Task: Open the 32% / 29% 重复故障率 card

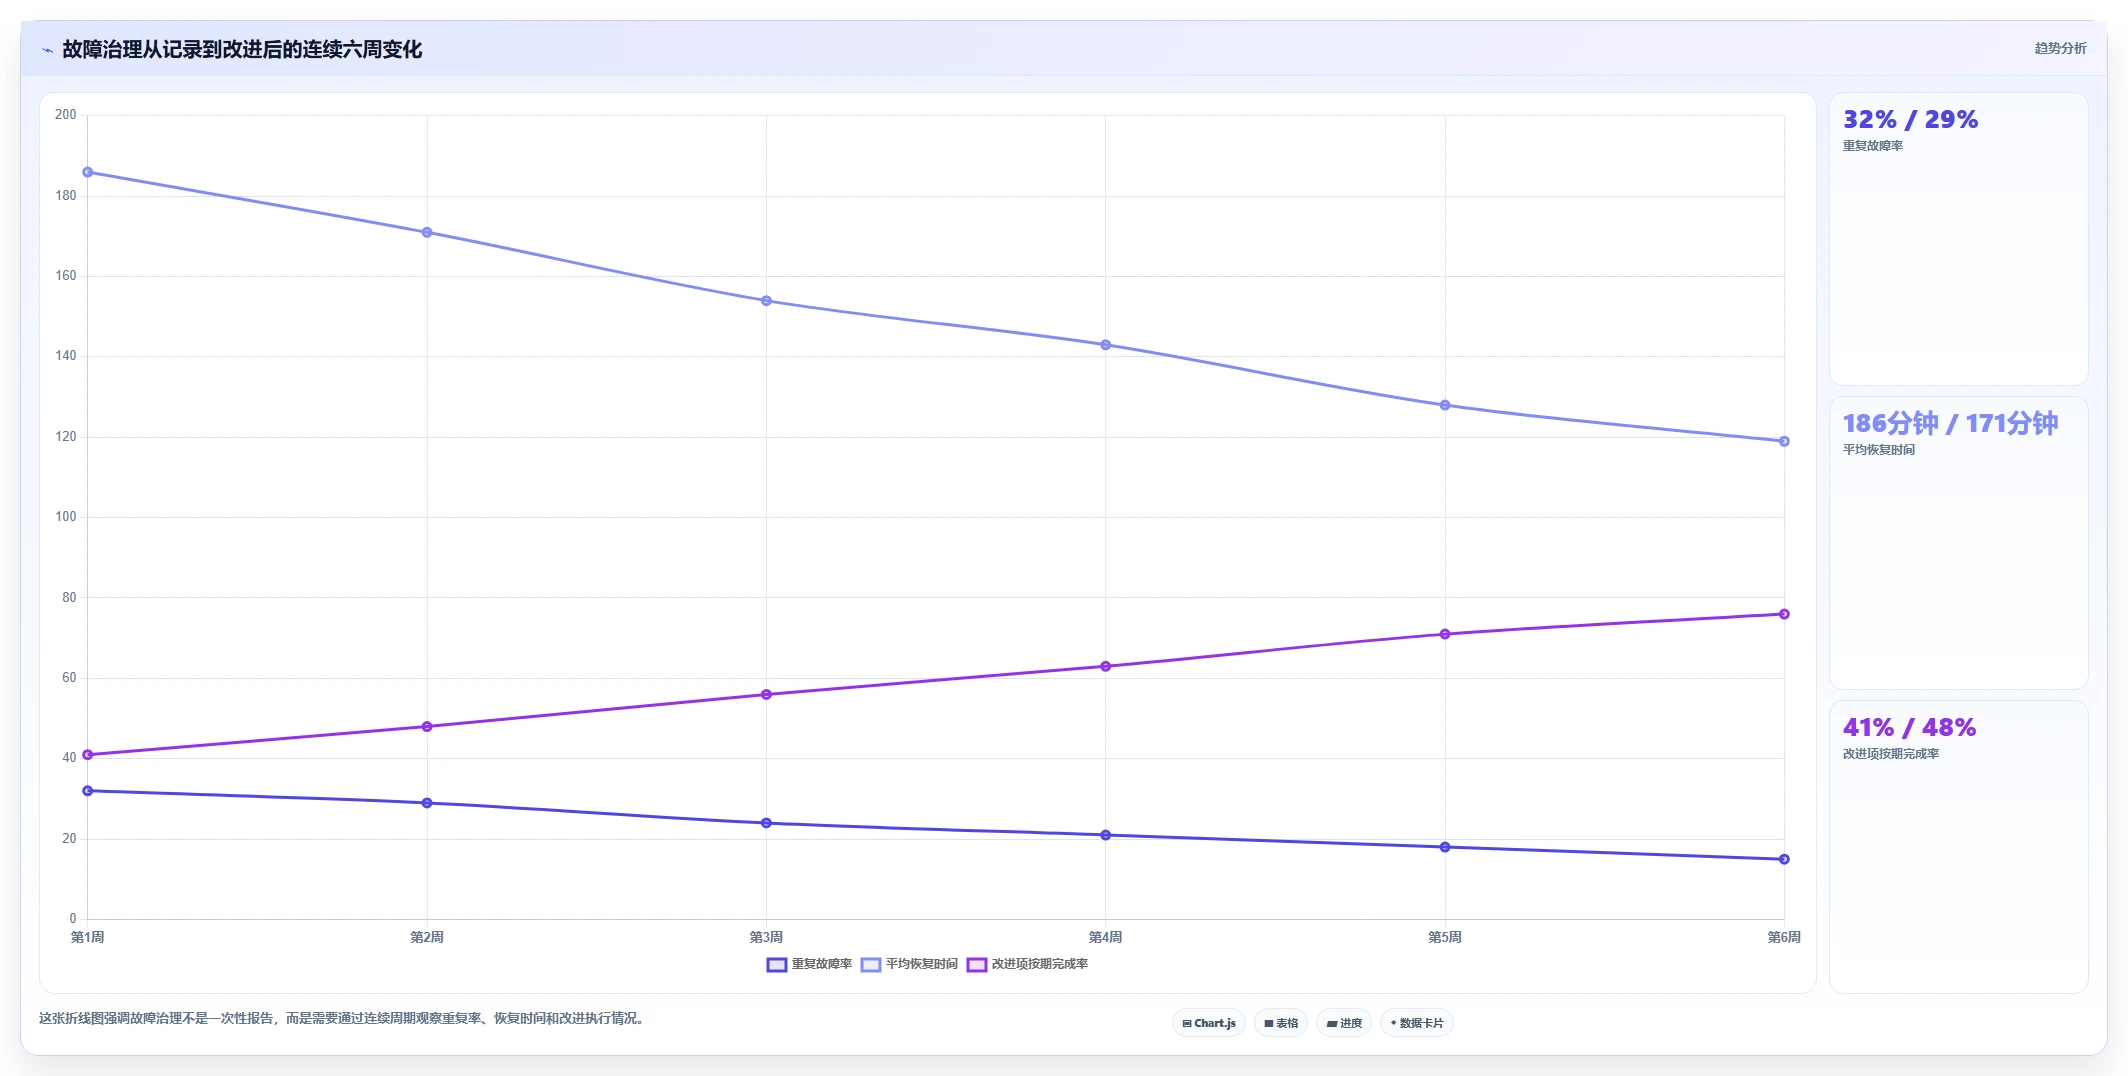Action: coord(1958,239)
